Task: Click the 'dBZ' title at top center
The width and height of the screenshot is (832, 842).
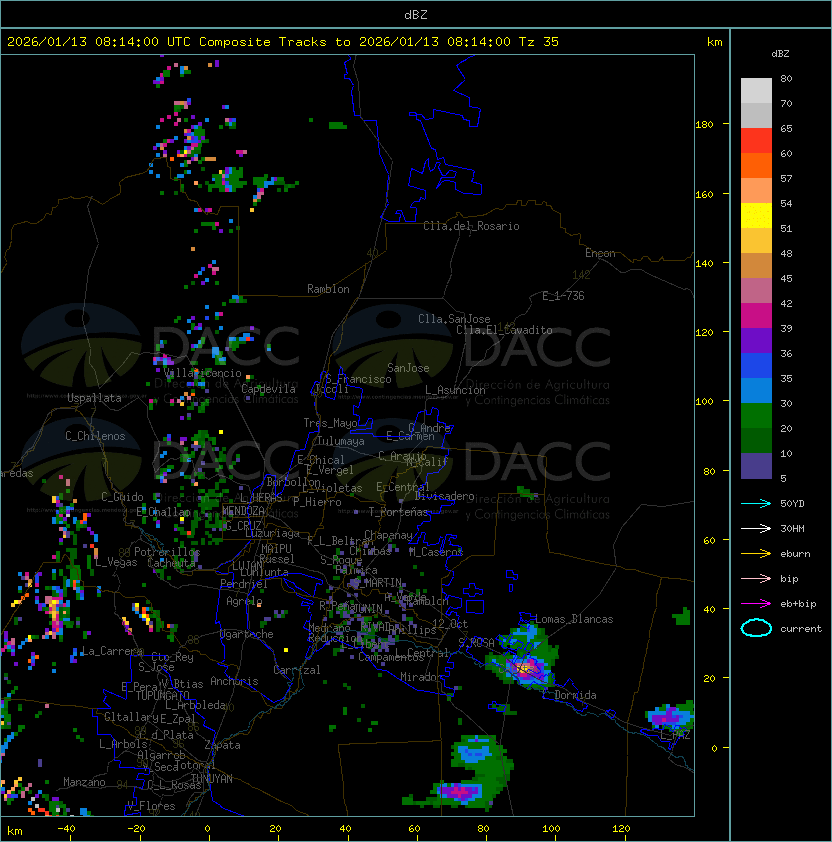Action: coord(416,14)
